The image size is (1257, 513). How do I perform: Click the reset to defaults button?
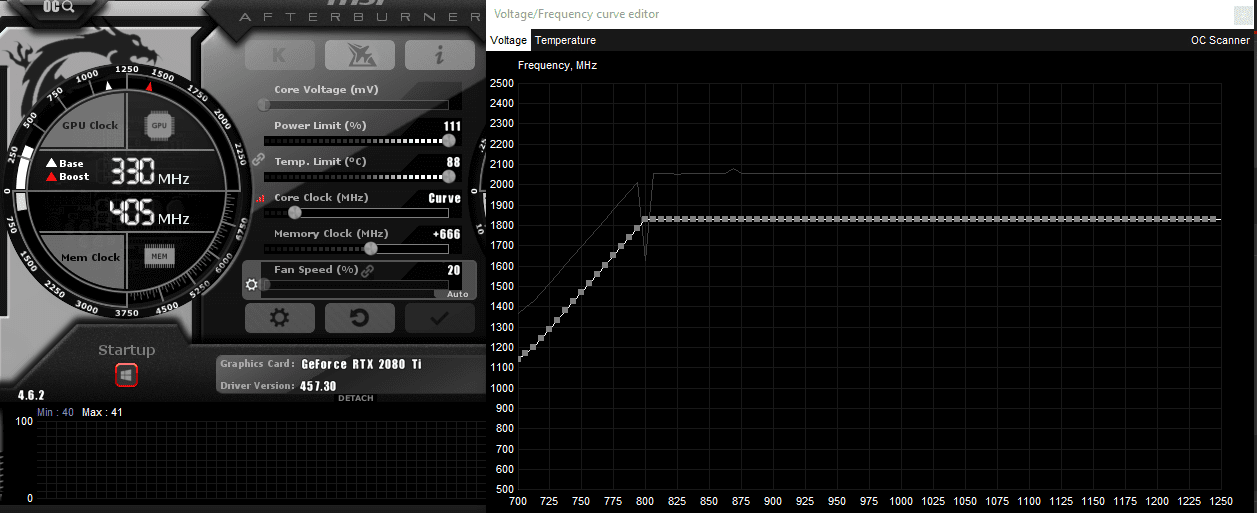tap(359, 318)
